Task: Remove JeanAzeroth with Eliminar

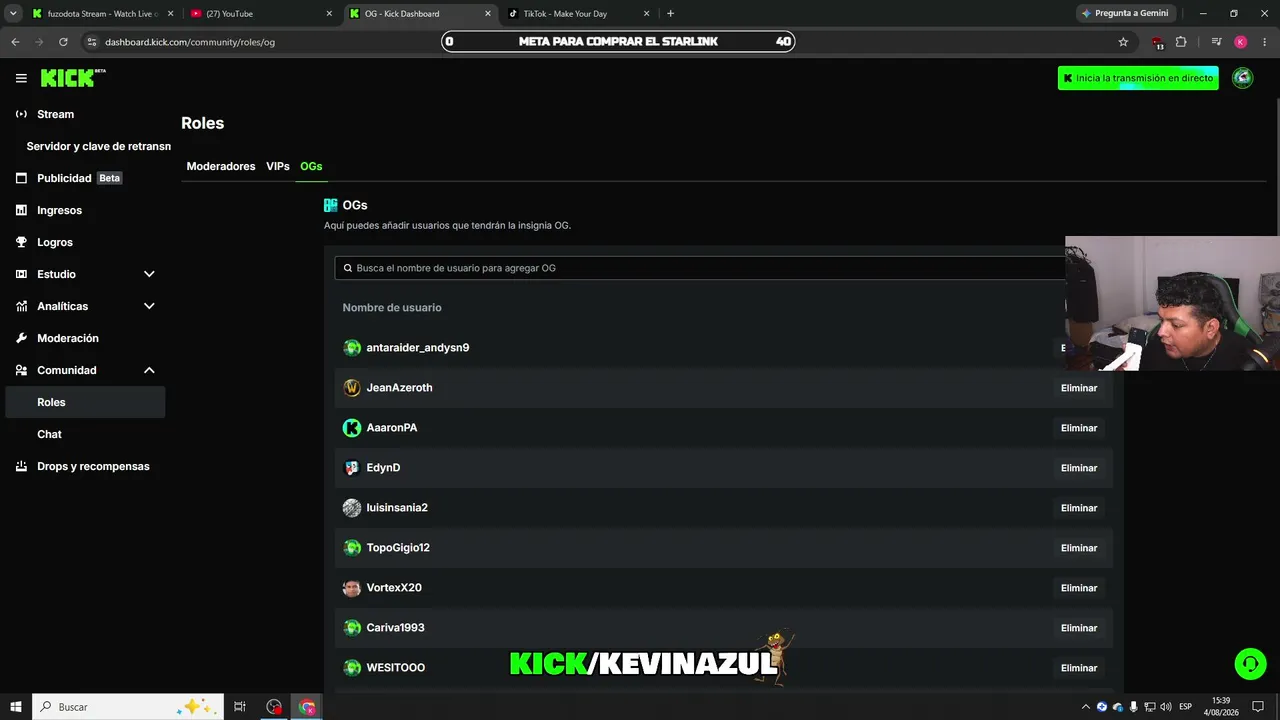Action: [x=1079, y=388]
